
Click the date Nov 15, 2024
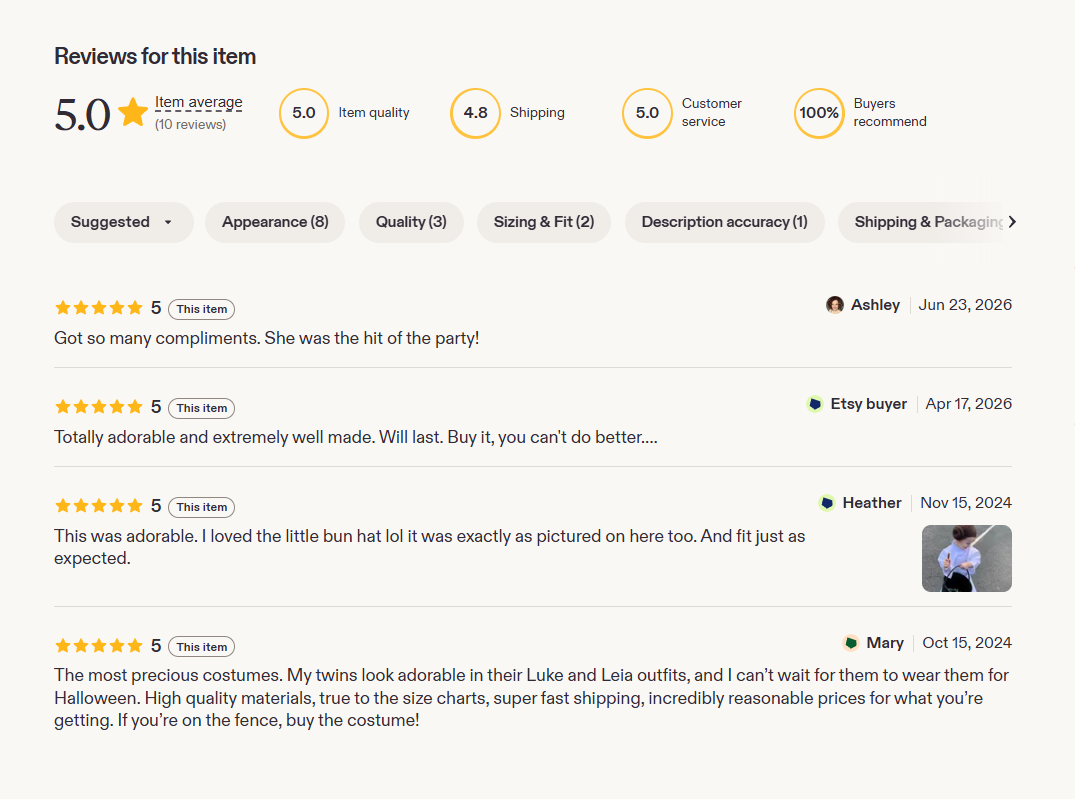966,503
